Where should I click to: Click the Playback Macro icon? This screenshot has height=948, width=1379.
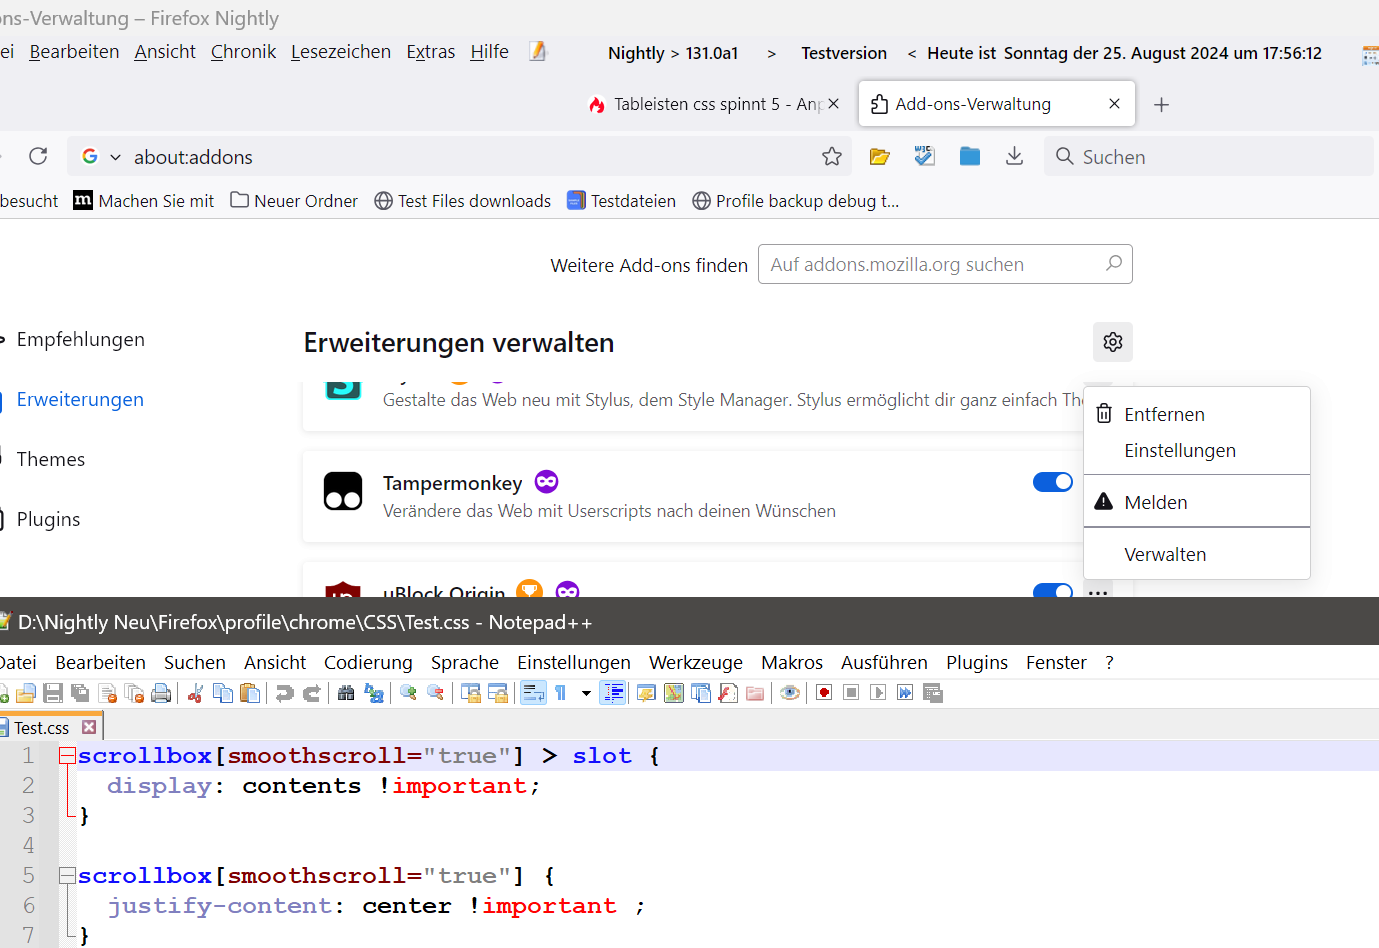[878, 693]
